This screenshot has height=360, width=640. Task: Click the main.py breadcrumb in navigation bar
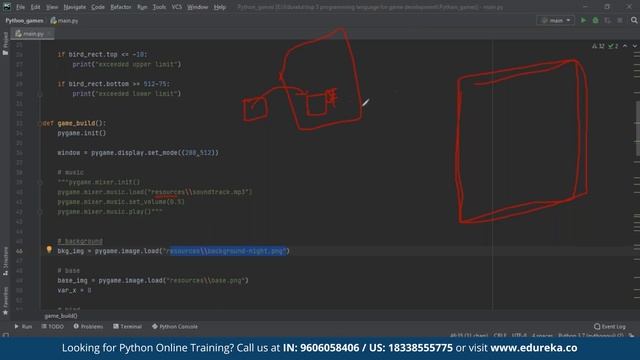click(x=64, y=20)
